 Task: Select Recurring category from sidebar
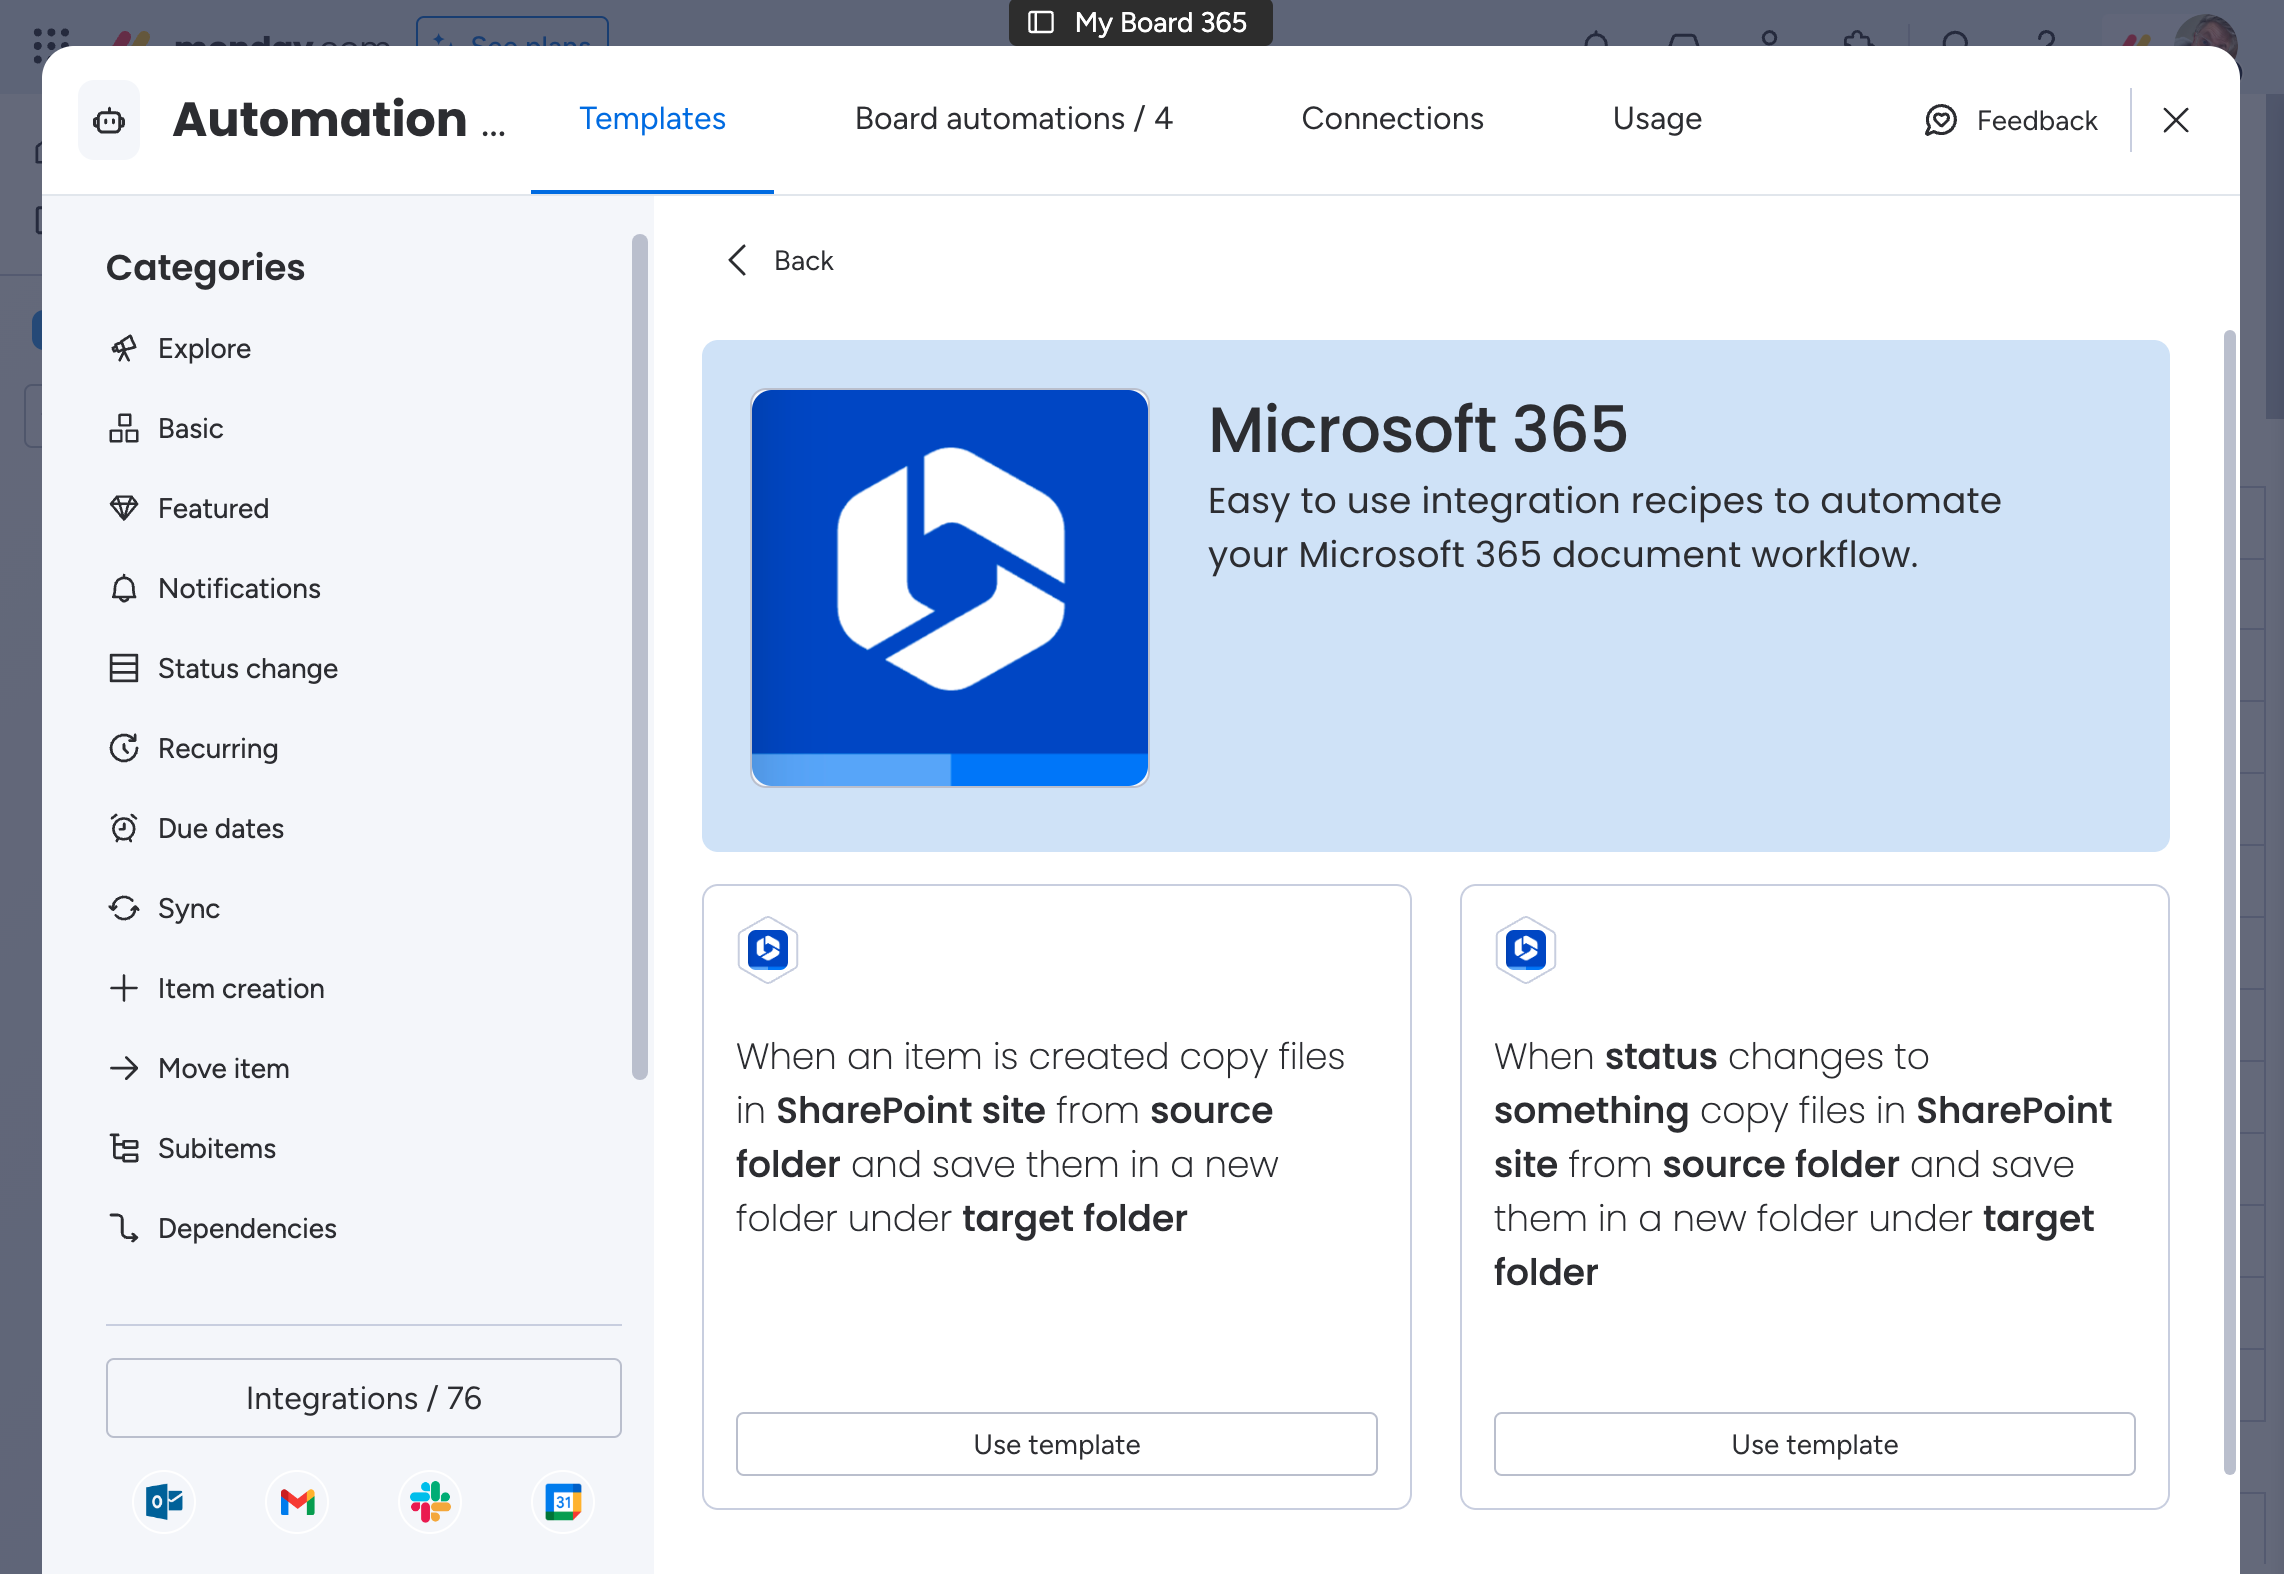click(217, 746)
